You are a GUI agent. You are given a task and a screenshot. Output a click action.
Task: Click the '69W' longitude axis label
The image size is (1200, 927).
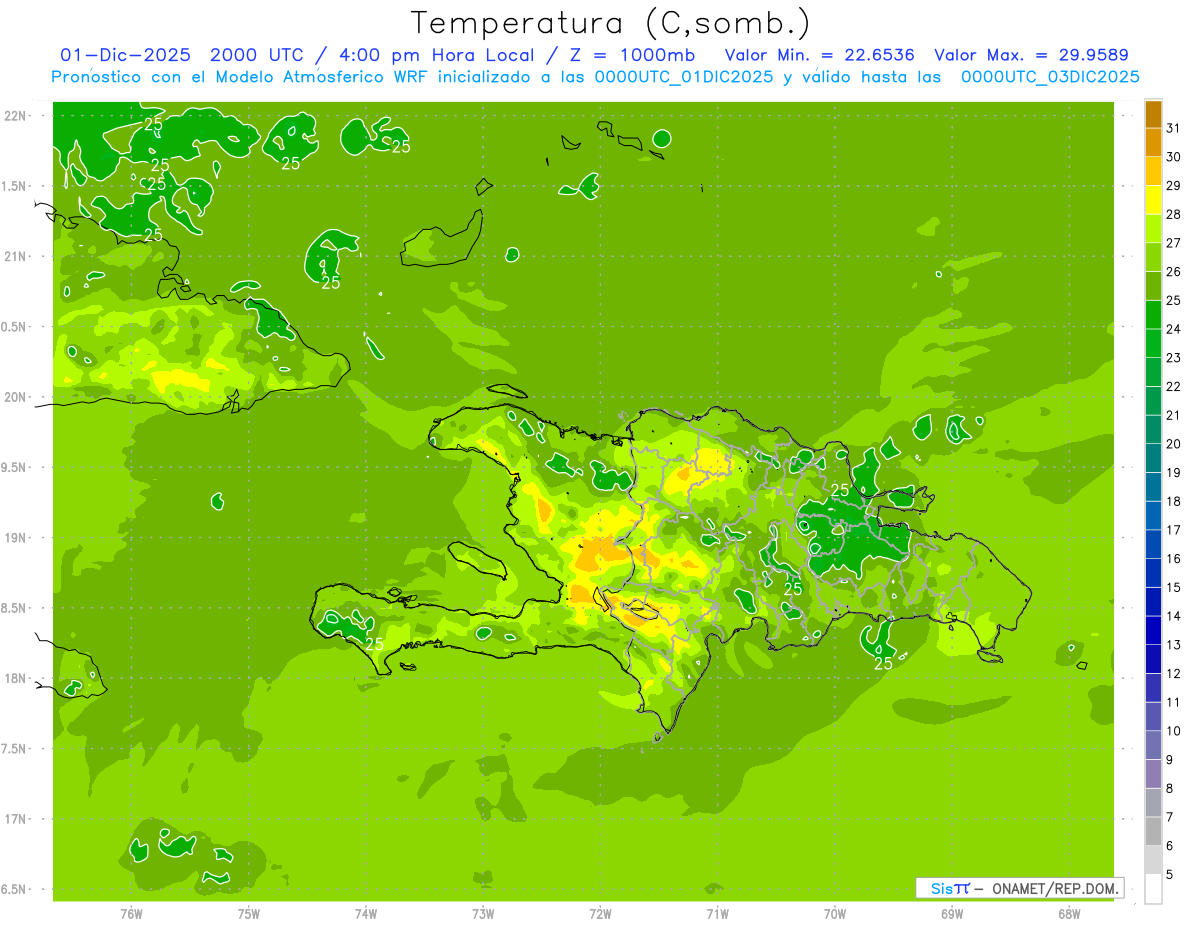[x=952, y=914]
